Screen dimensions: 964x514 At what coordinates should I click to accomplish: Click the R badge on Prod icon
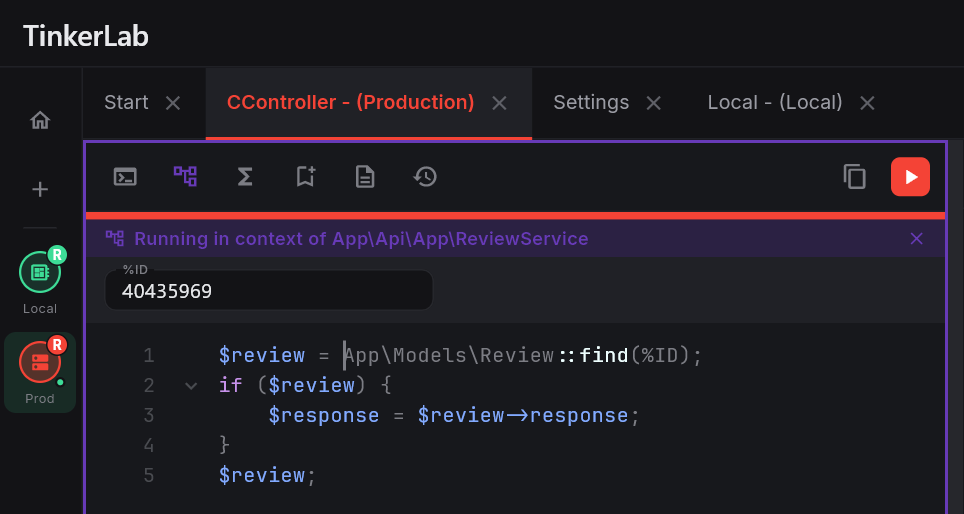[x=57, y=345]
